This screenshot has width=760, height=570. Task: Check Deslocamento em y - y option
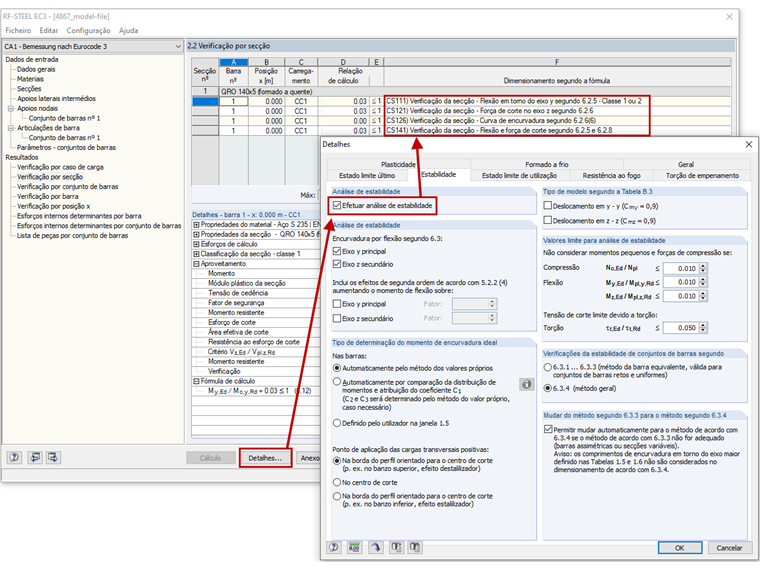coord(548,206)
